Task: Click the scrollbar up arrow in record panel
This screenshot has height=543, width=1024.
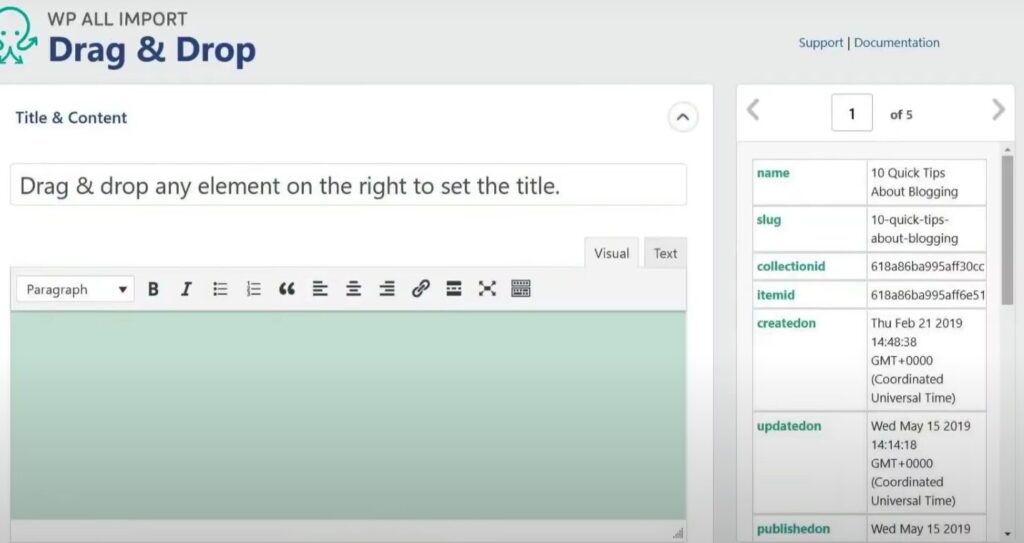Action: tap(1007, 150)
